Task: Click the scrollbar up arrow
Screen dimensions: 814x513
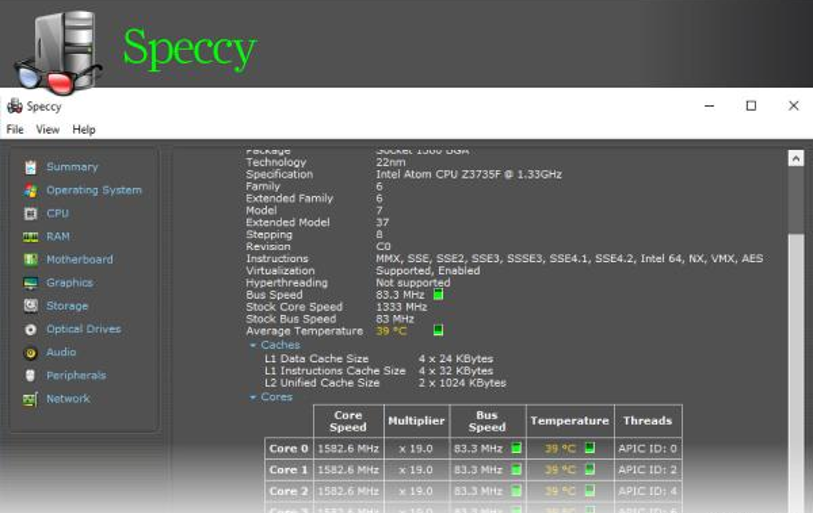Action: [795, 158]
